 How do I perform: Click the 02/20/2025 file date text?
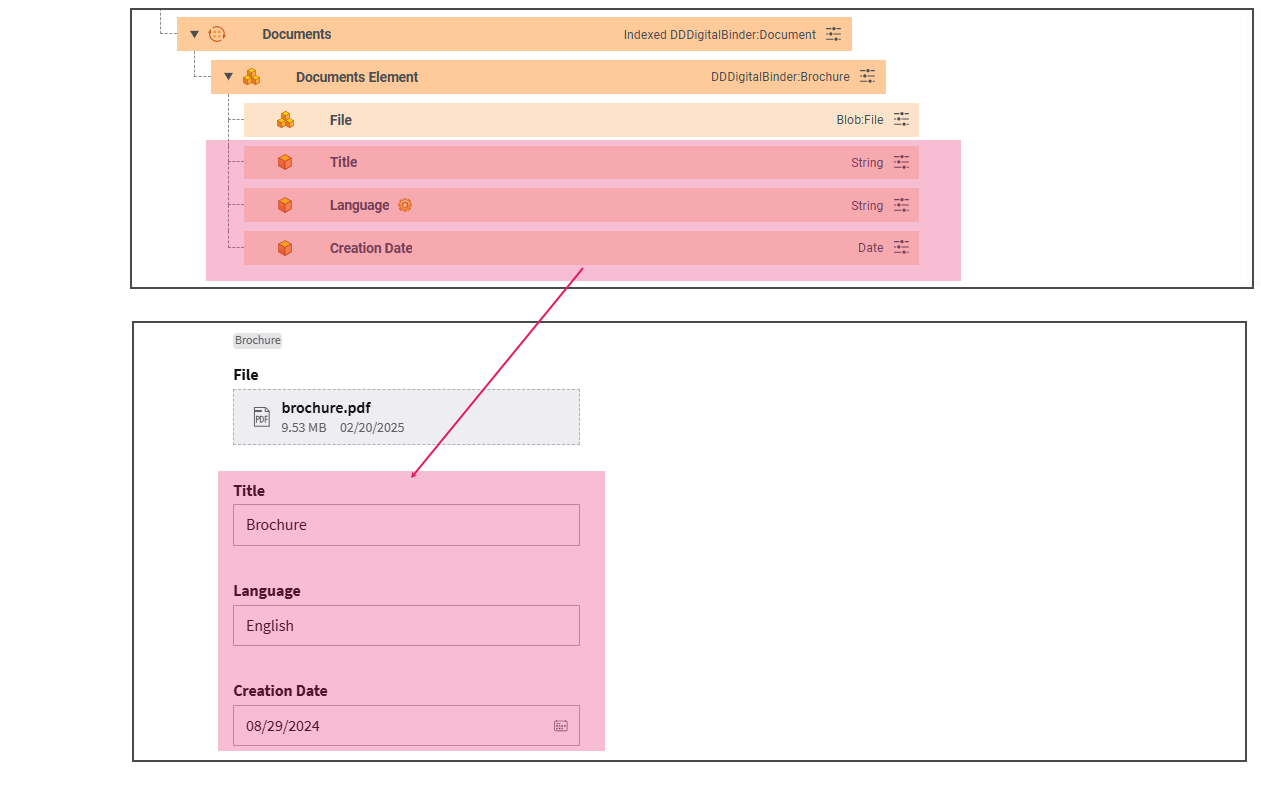[x=372, y=427]
